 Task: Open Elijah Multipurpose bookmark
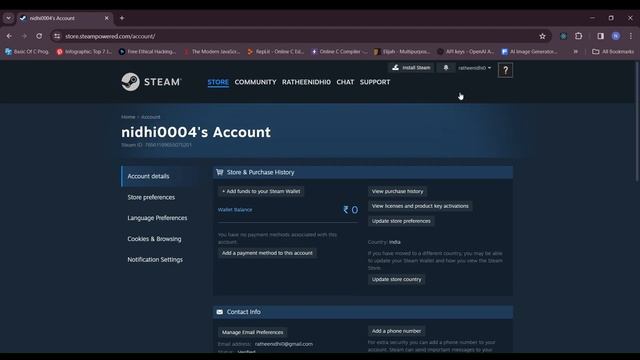pyautogui.click(x=402, y=51)
